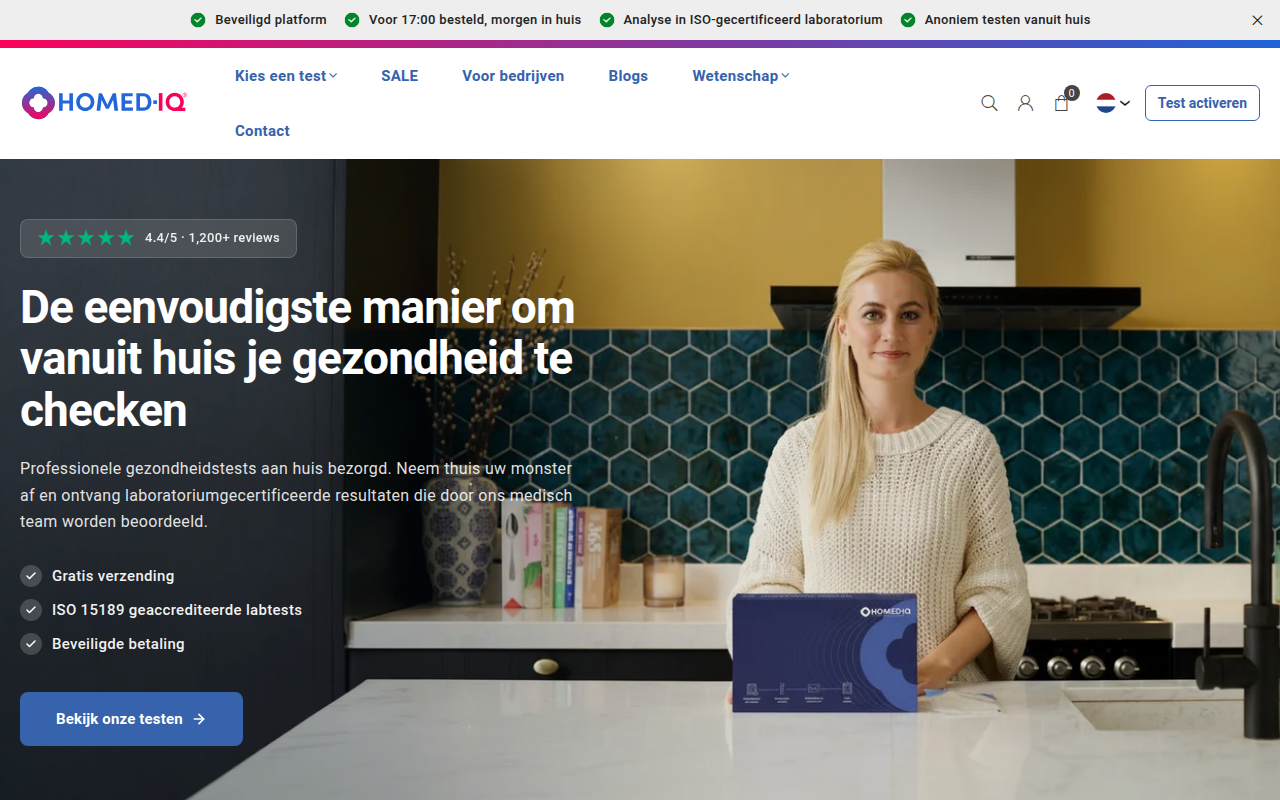The image size is (1280, 800).
Task: Click 'Anoniem testen vanuit huis' text
Action: [x=1008, y=20]
